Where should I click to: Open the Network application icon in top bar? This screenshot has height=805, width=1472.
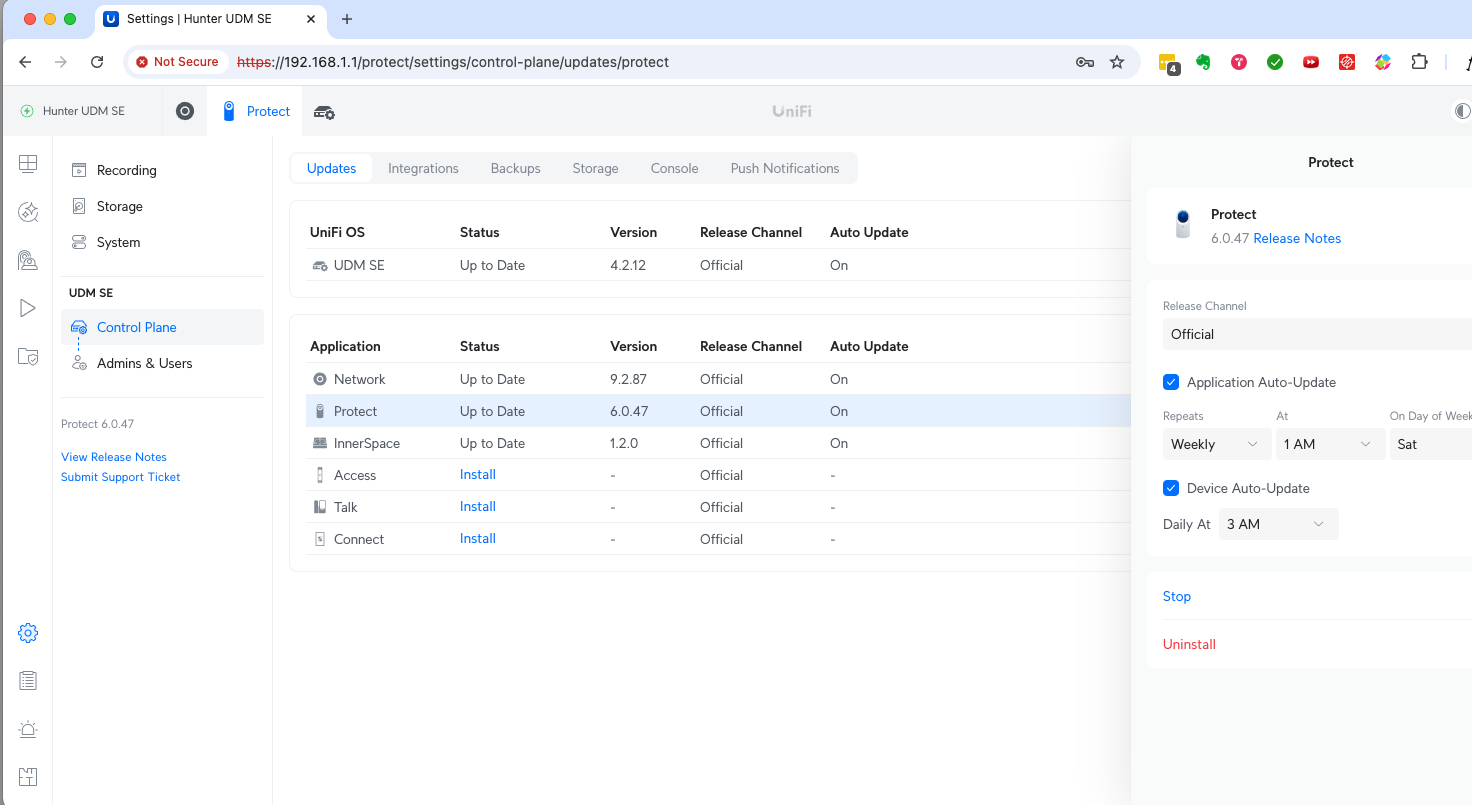(x=185, y=111)
